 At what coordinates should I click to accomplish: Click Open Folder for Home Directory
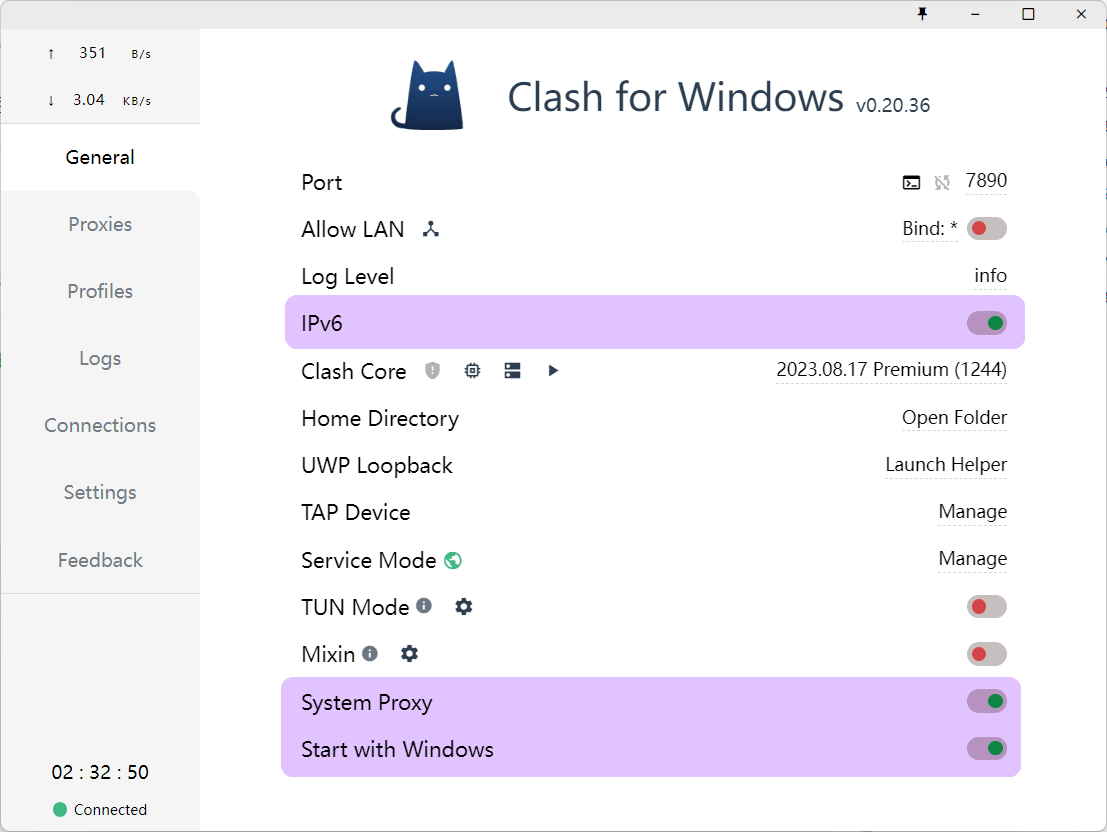(x=954, y=418)
